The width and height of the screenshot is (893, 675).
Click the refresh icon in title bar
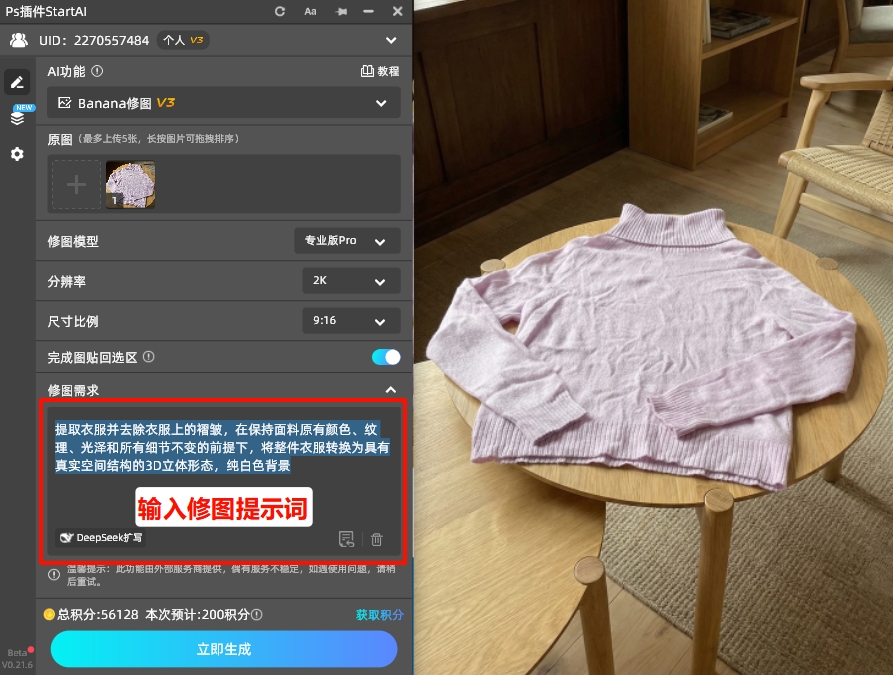(279, 11)
